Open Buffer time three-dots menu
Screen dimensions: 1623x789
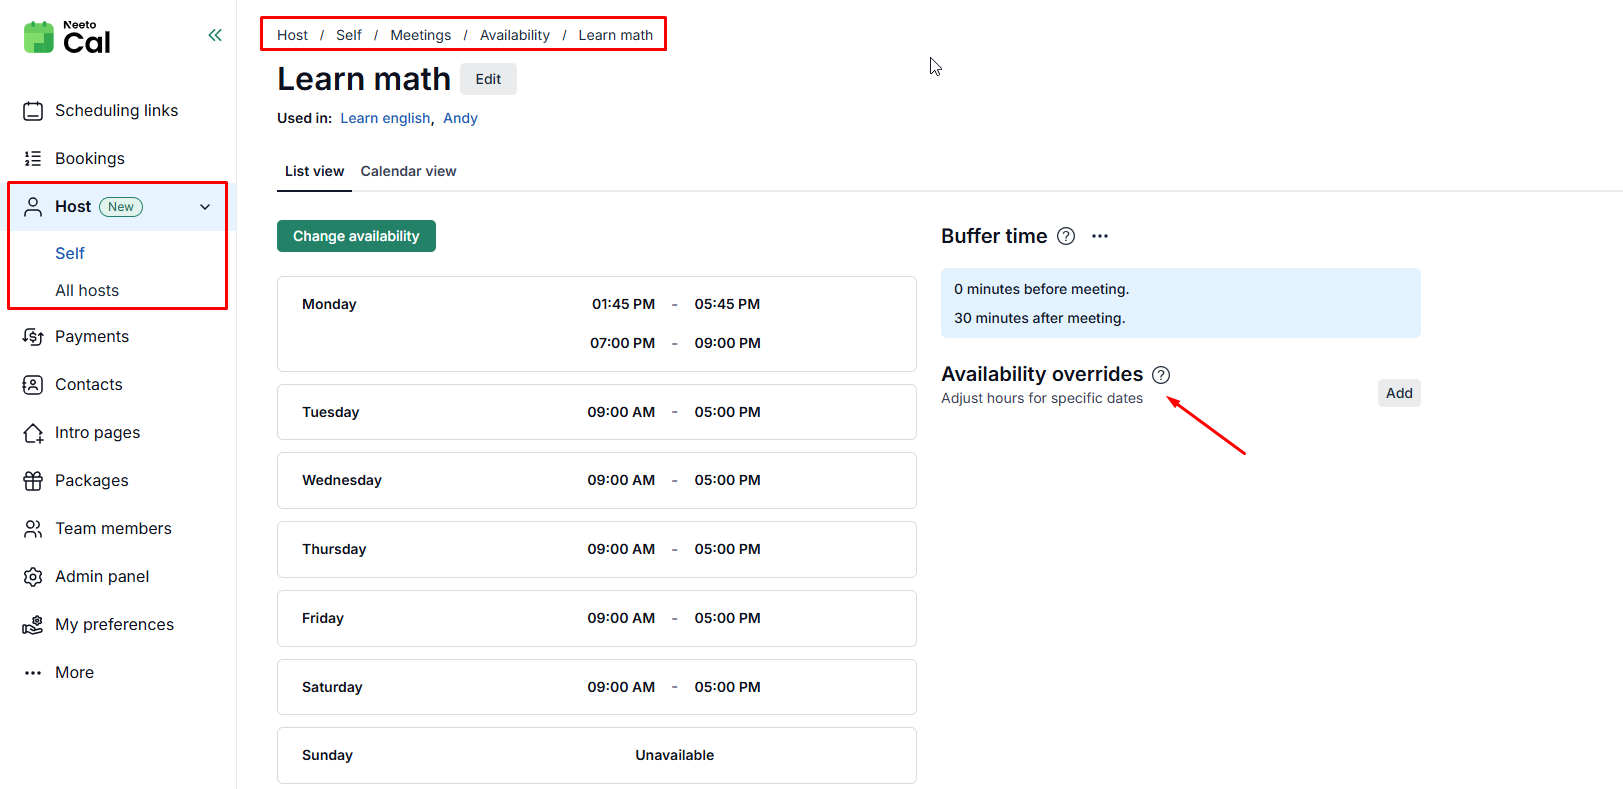pos(1100,236)
